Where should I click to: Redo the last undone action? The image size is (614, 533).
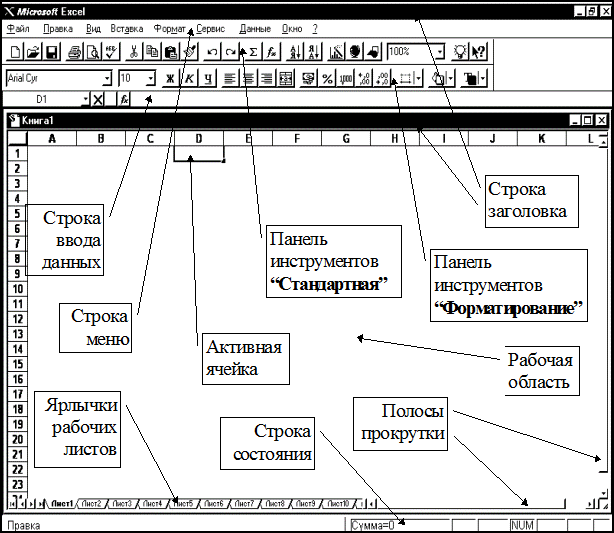tap(231, 52)
